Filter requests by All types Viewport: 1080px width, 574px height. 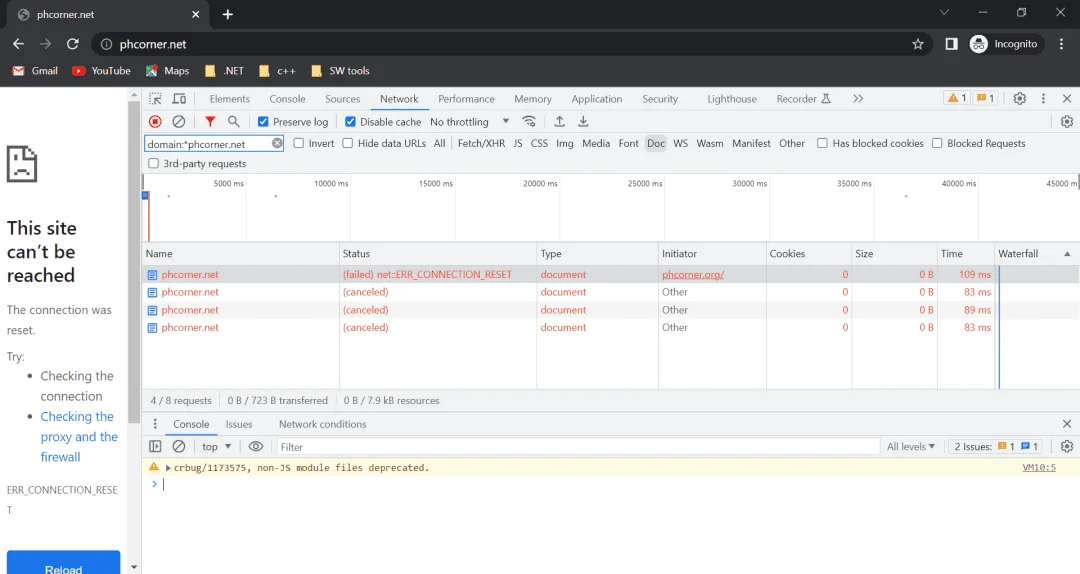(x=439, y=143)
